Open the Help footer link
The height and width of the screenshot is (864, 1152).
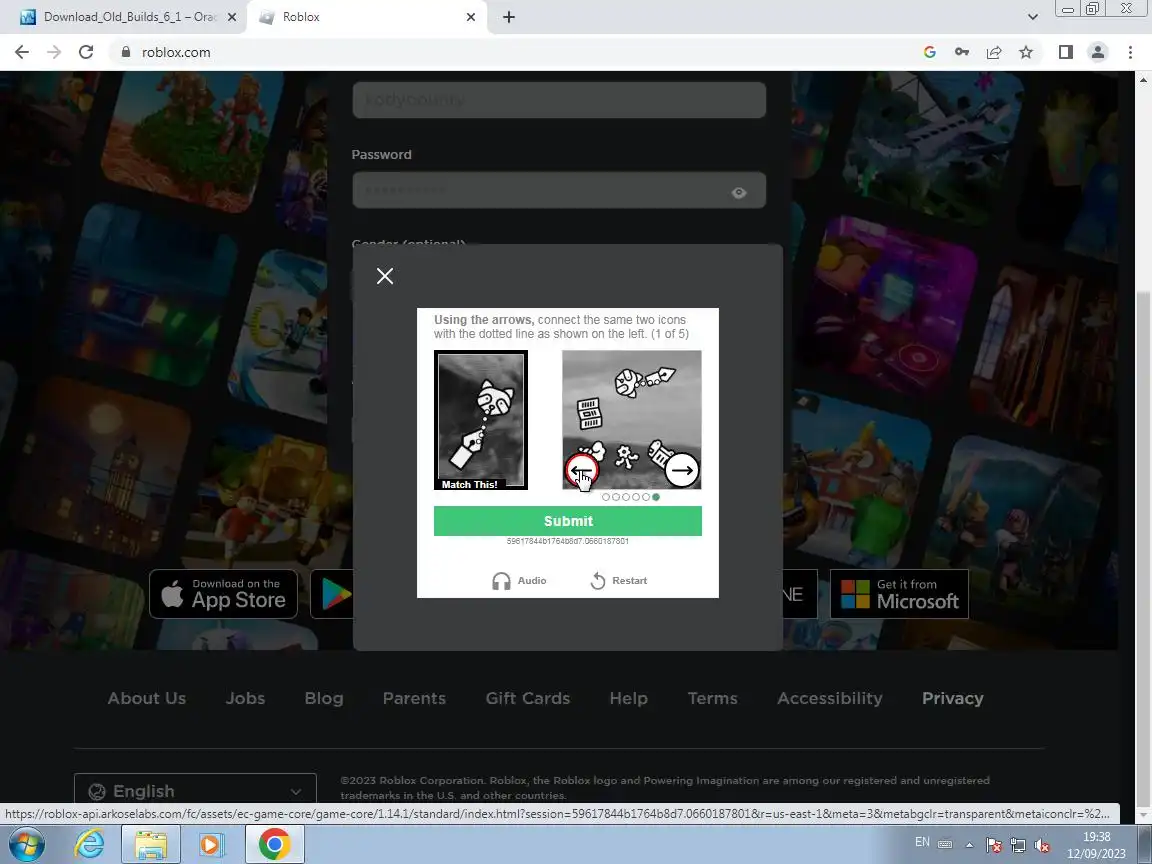click(x=629, y=698)
